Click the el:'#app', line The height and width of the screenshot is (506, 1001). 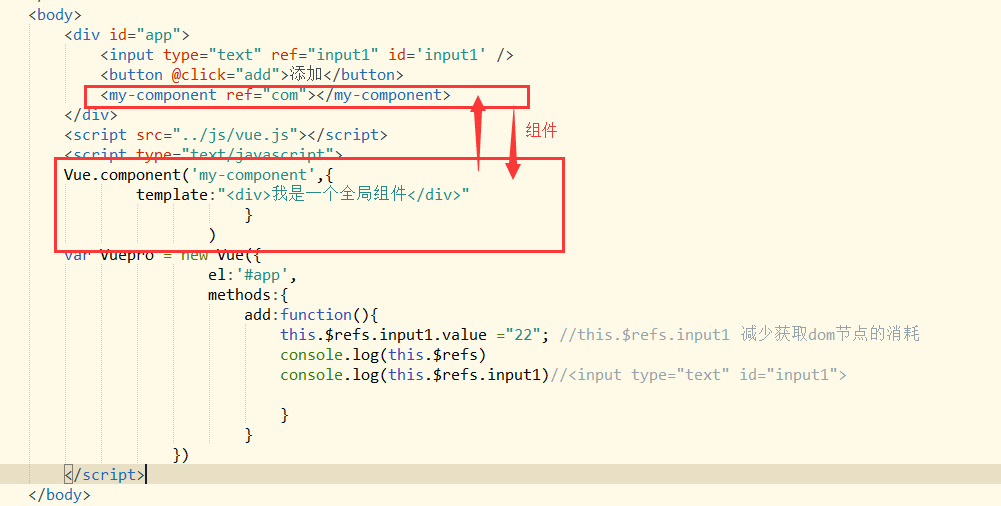(x=253, y=275)
